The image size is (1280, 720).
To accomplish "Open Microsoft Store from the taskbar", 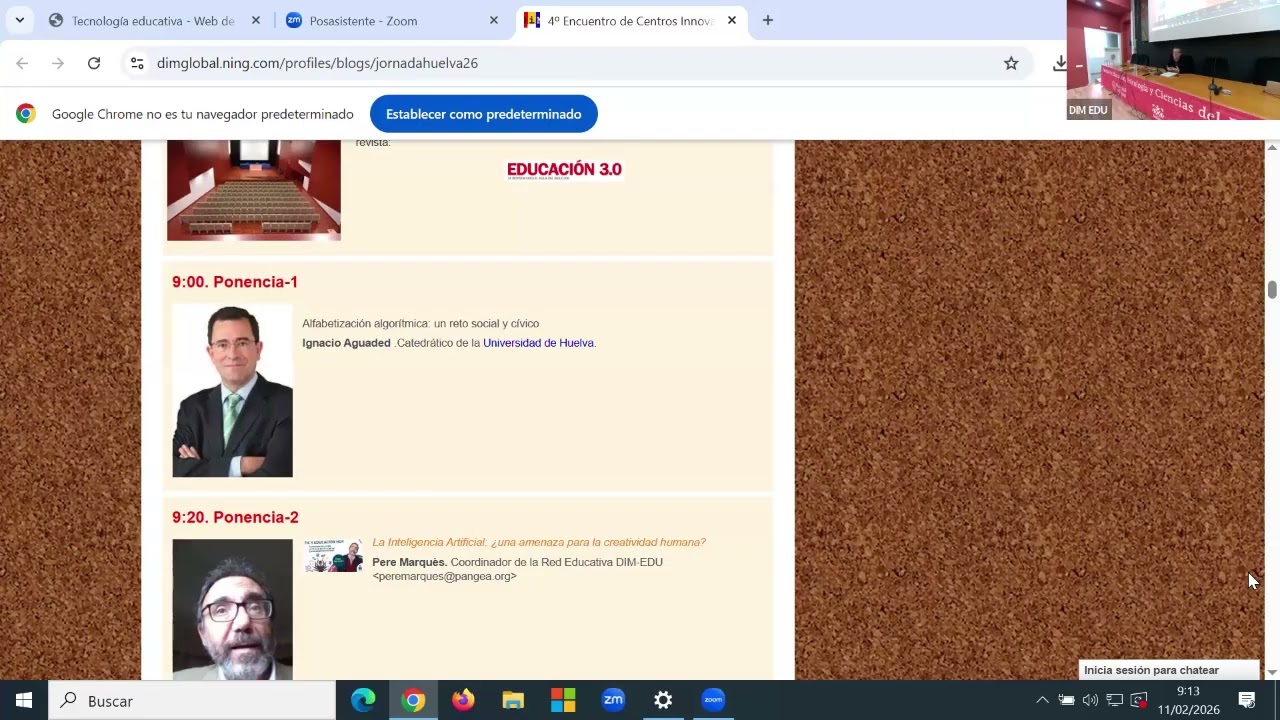I will tap(563, 700).
